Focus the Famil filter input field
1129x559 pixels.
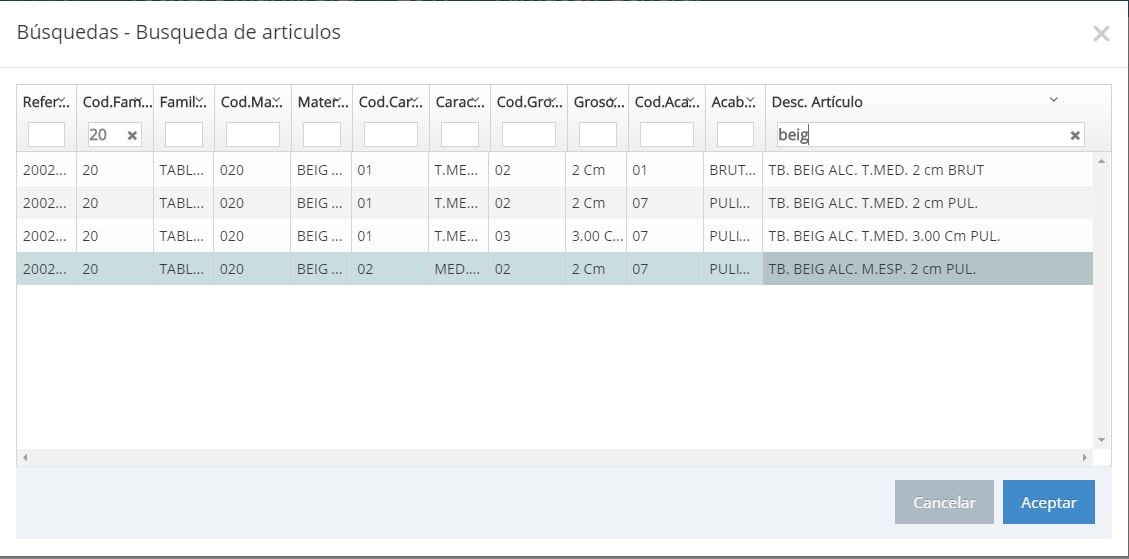[x=184, y=135]
